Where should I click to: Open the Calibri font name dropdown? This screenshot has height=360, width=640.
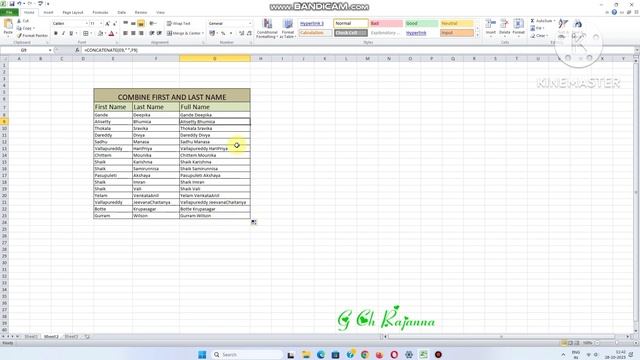(86, 24)
